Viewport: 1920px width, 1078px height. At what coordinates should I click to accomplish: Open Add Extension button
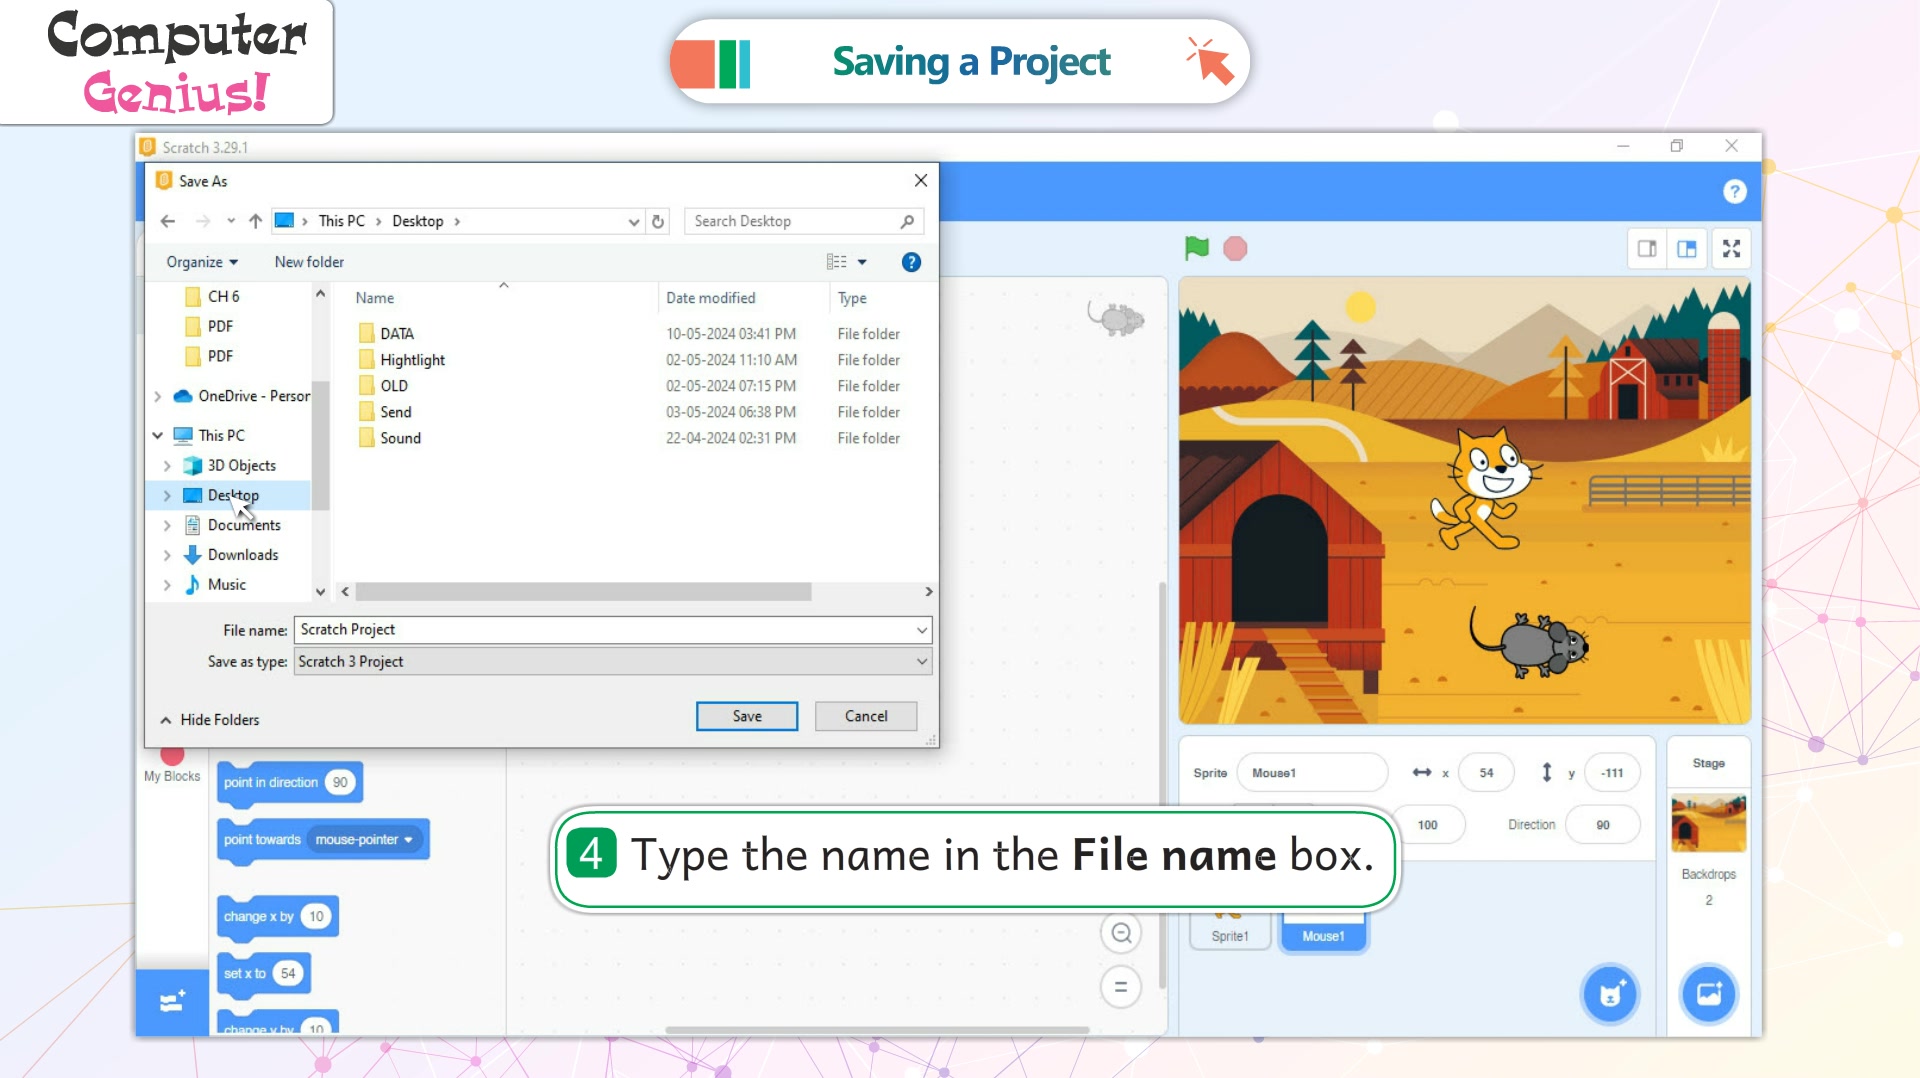tap(172, 1001)
